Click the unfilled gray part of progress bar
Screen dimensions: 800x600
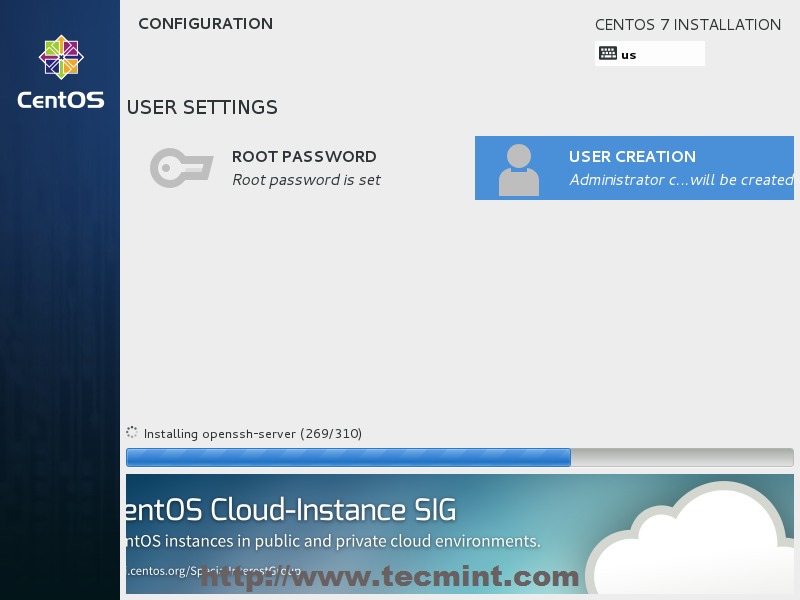(x=681, y=458)
